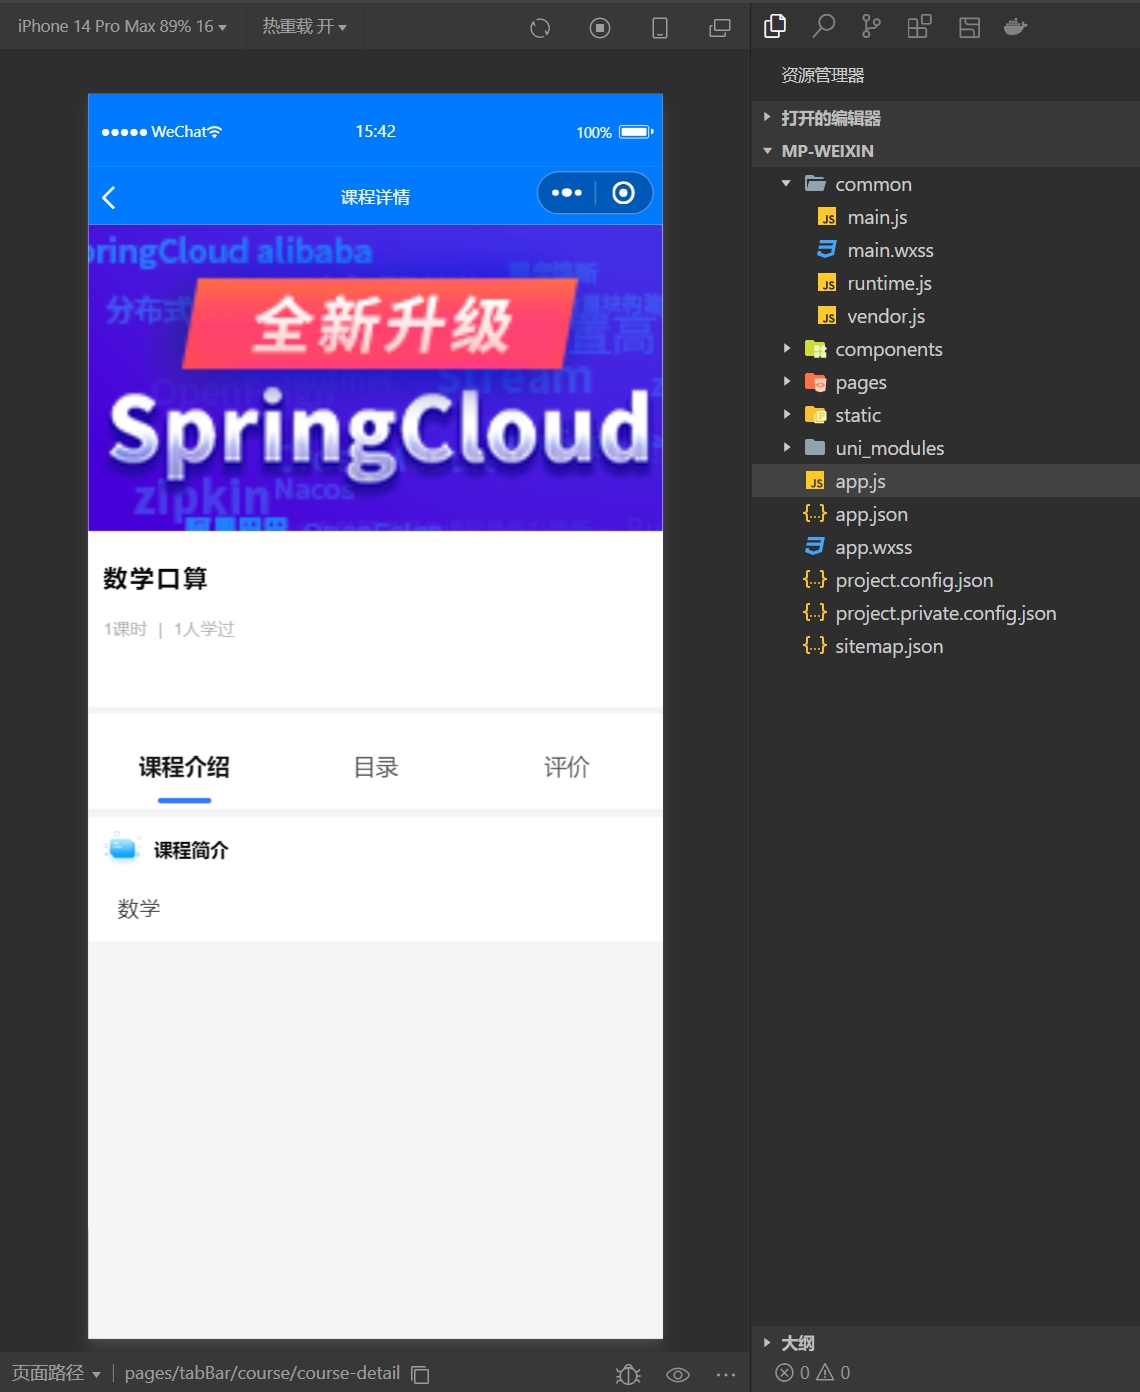The width and height of the screenshot is (1140, 1392).
Task: Tap the mini program three-dots menu
Action: tap(567, 193)
